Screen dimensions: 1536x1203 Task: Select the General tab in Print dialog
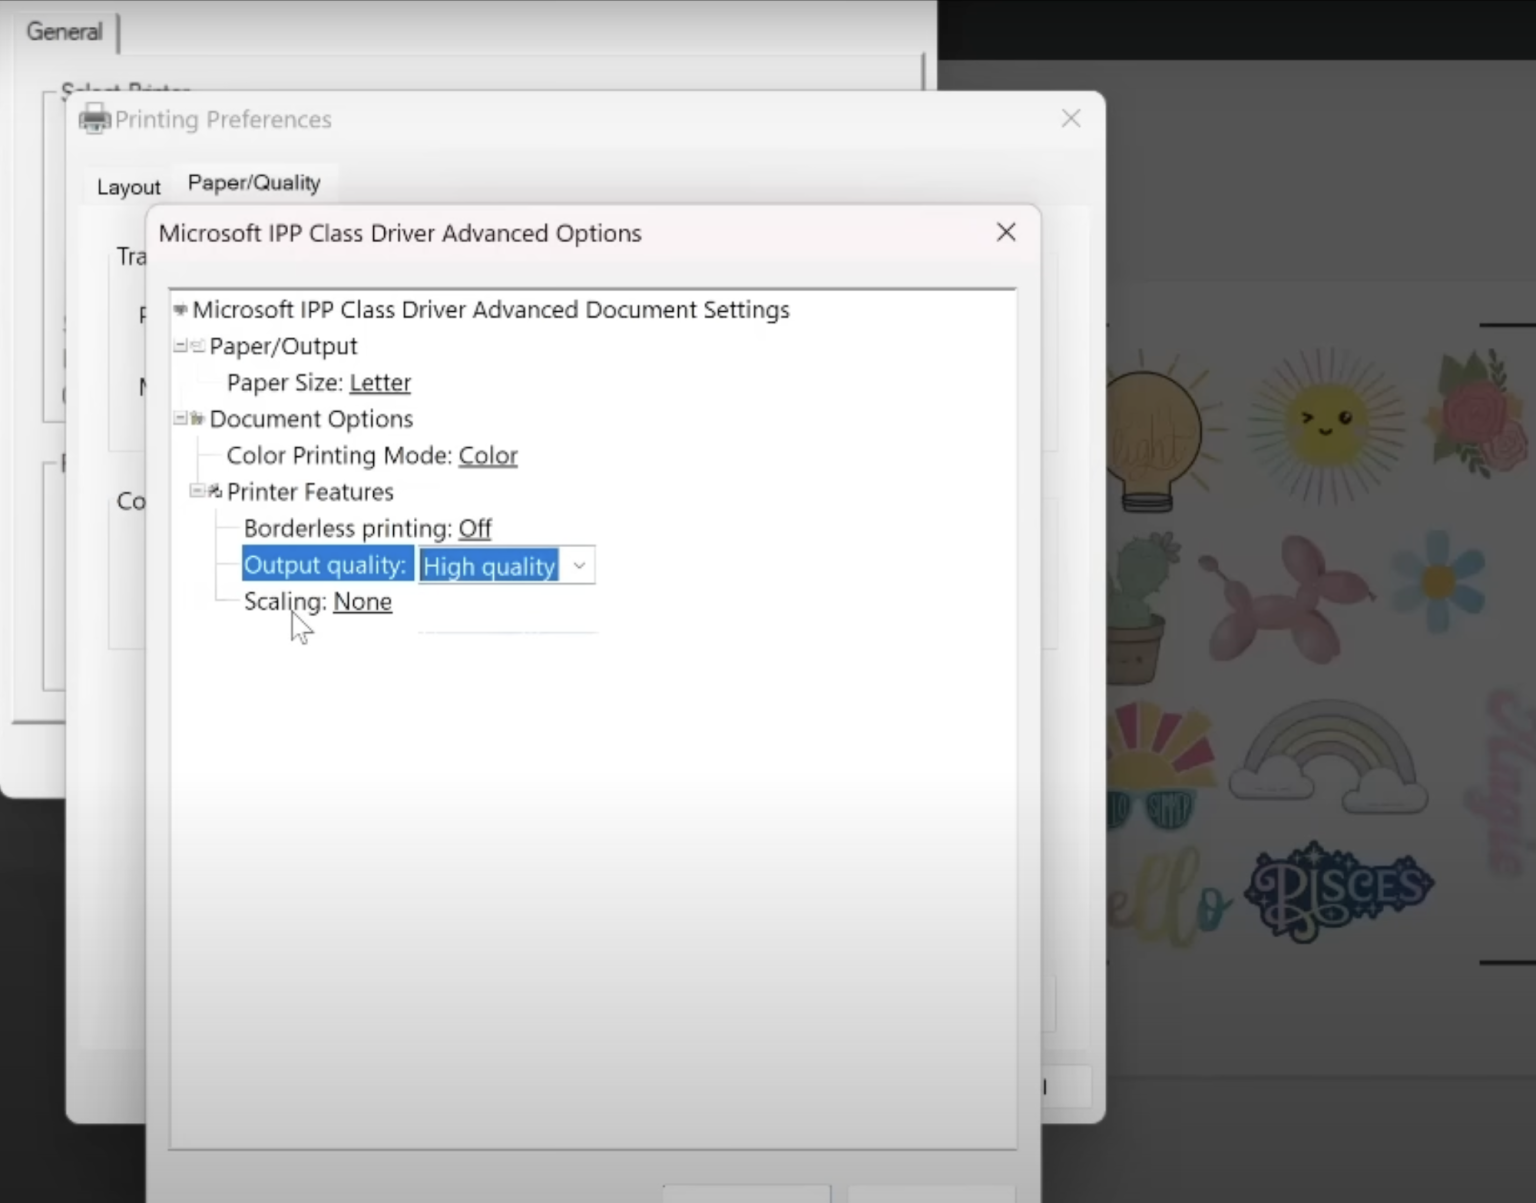coord(64,32)
